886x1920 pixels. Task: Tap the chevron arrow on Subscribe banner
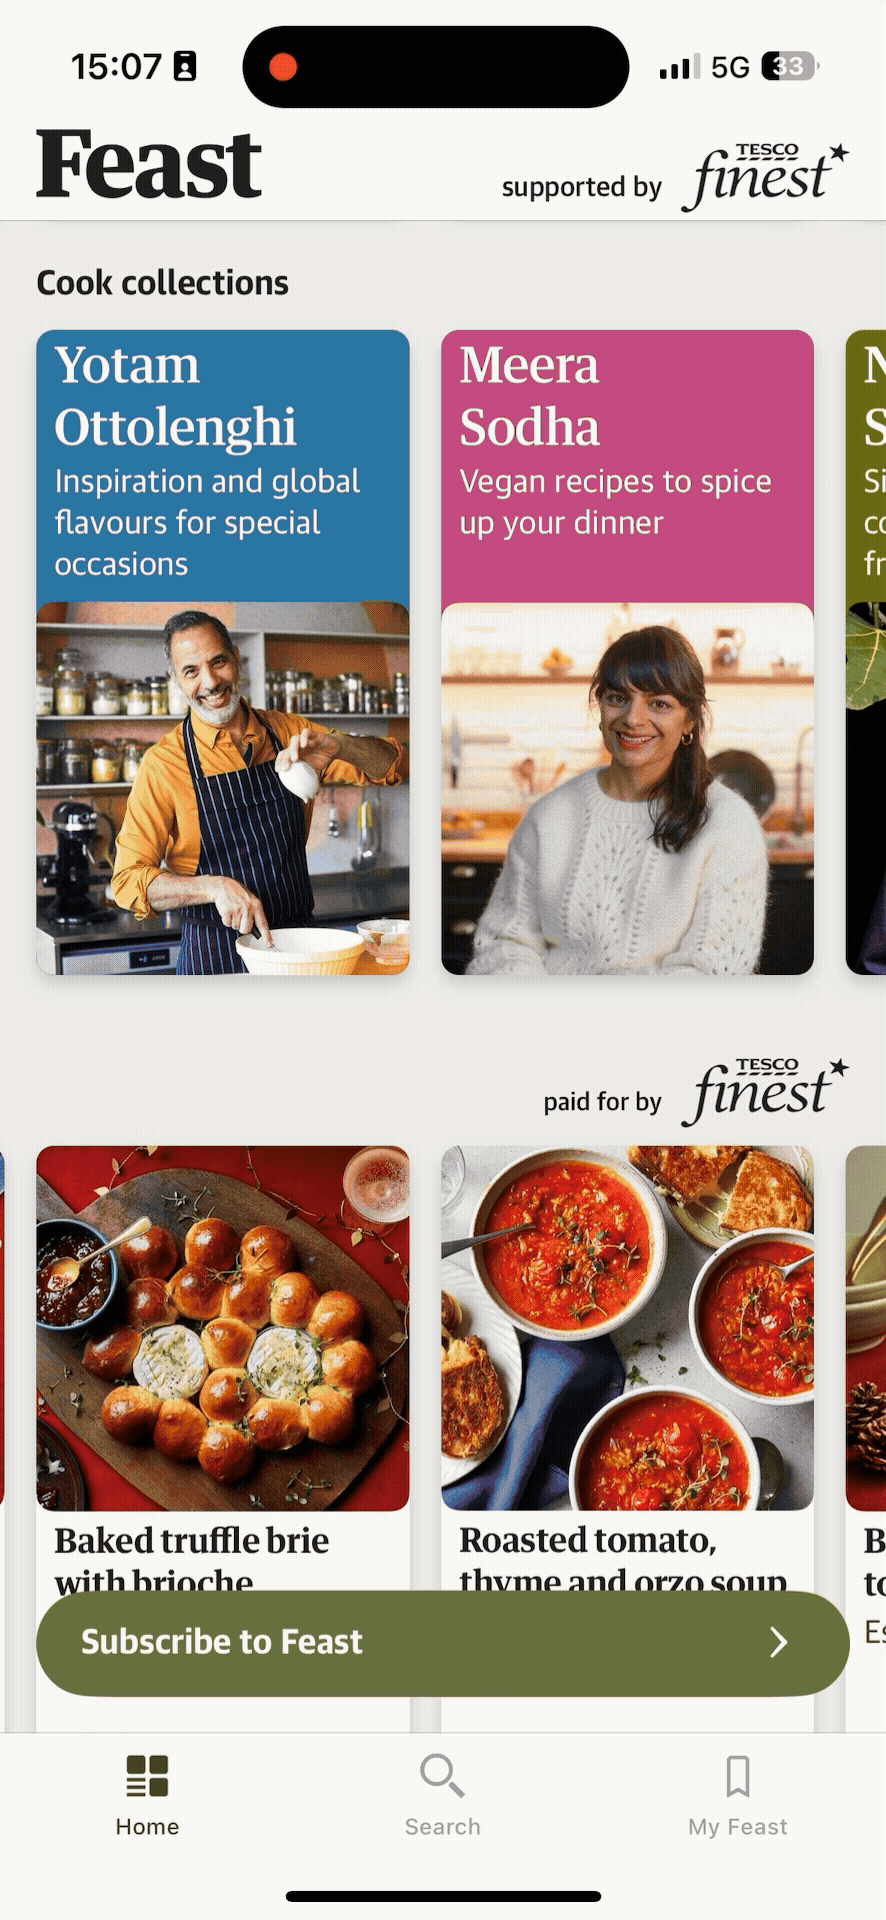coord(779,1642)
